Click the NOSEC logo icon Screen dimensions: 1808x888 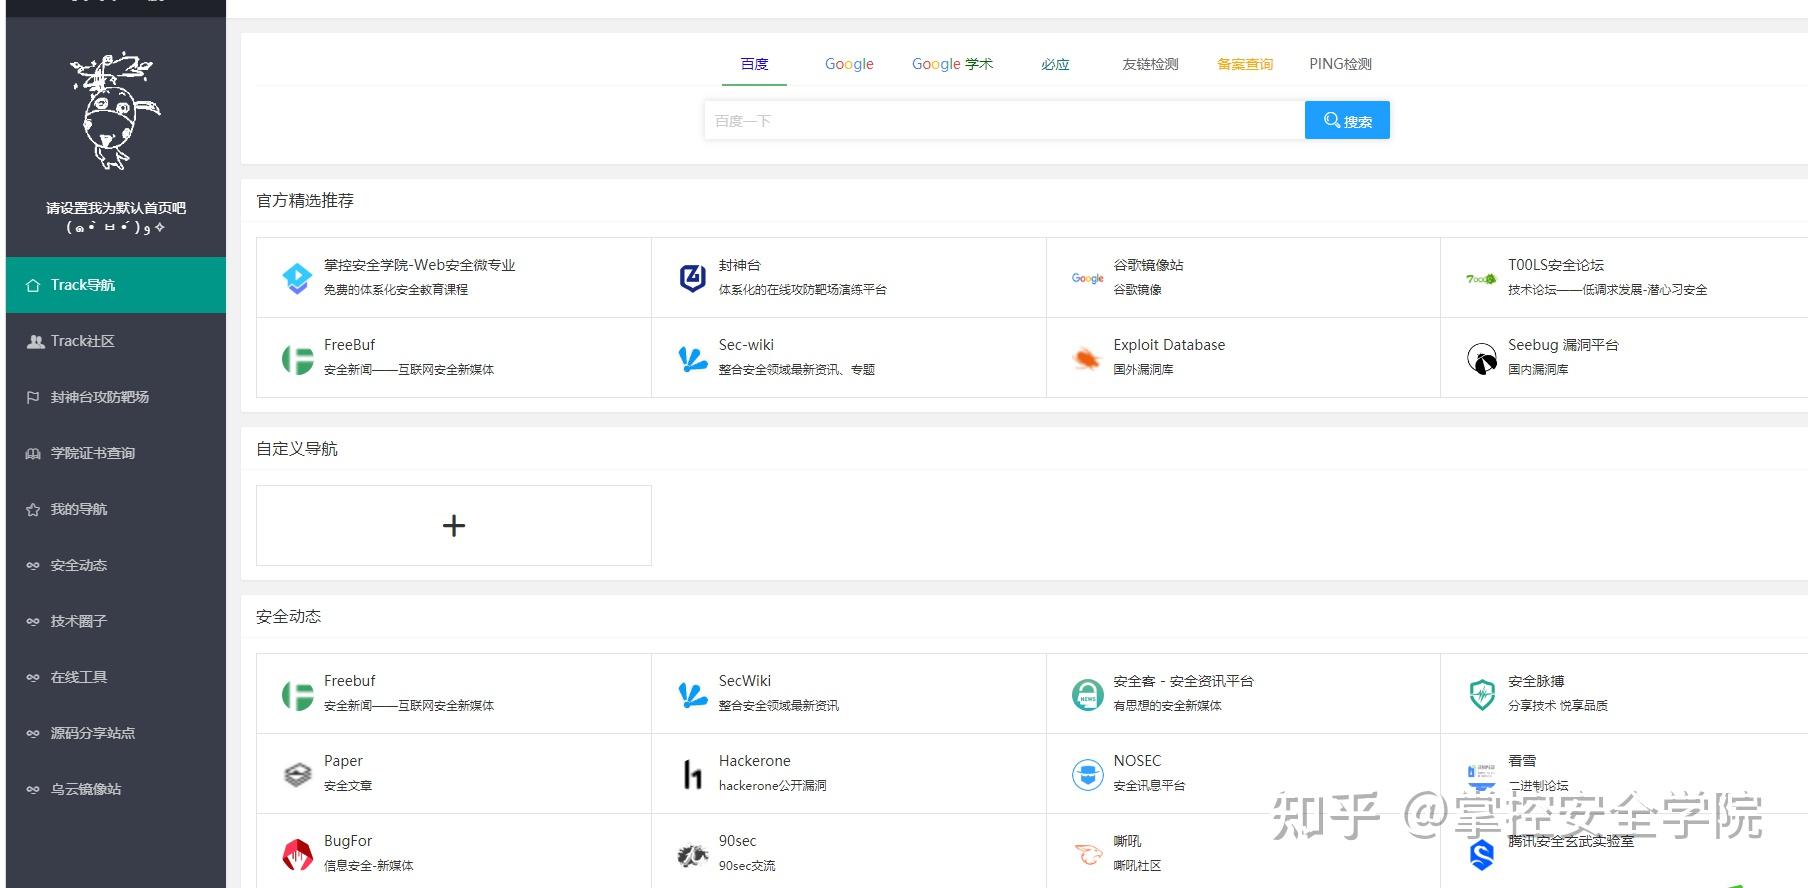point(1087,774)
